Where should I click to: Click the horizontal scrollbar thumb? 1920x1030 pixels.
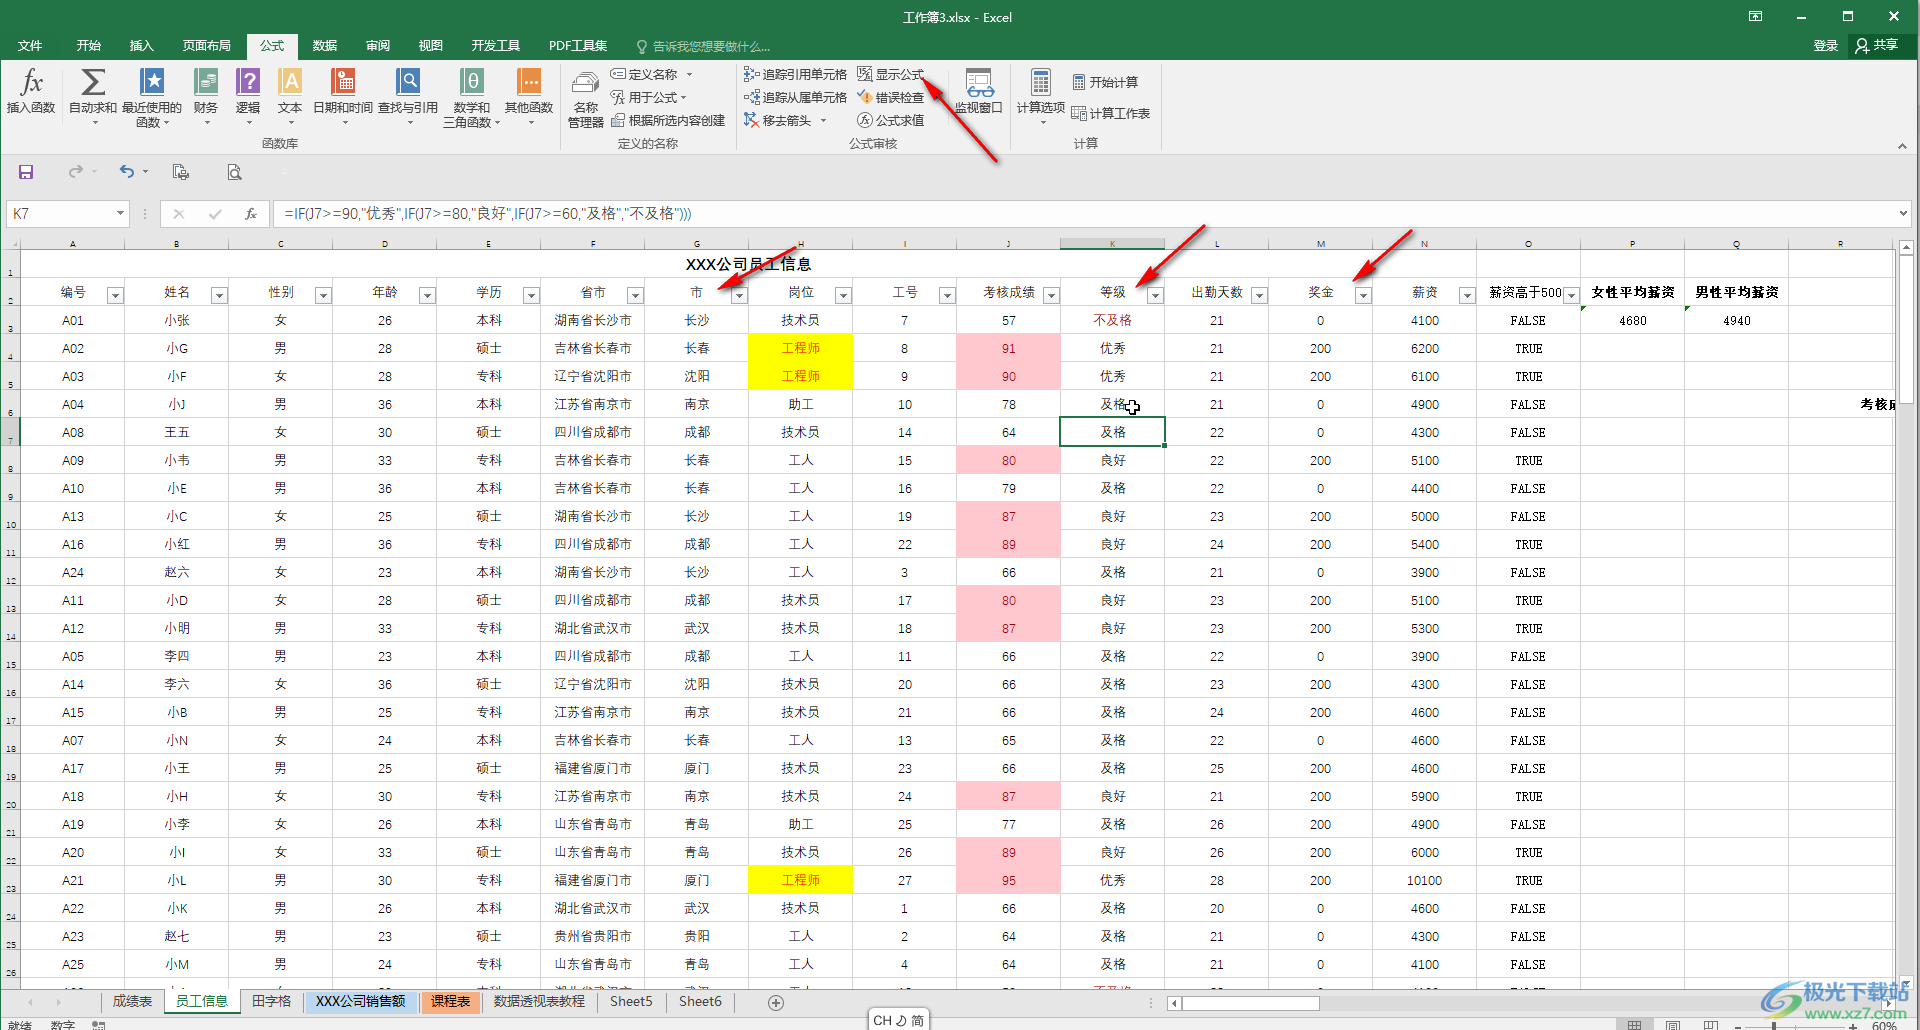pyautogui.click(x=1251, y=1003)
